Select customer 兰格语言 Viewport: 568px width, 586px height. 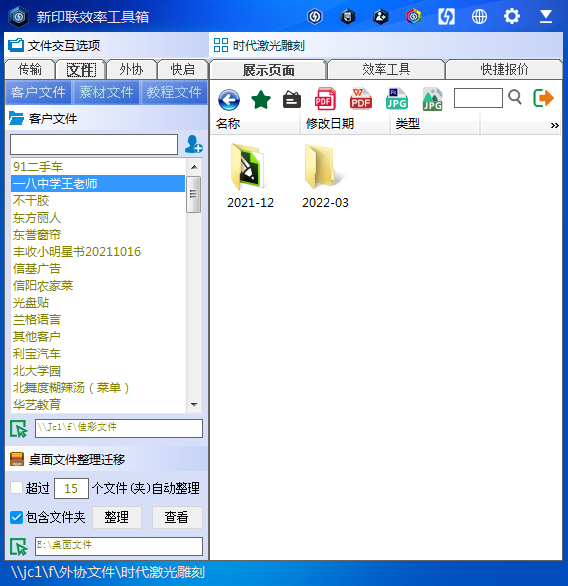(x=98, y=320)
